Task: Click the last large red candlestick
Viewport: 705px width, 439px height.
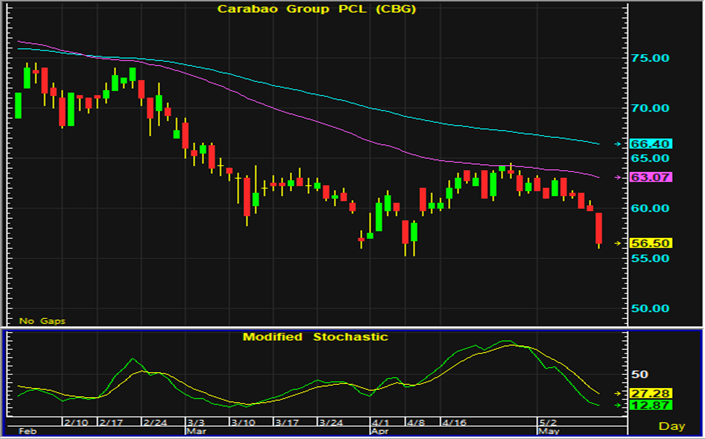Action: pyautogui.click(x=598, y=228)
